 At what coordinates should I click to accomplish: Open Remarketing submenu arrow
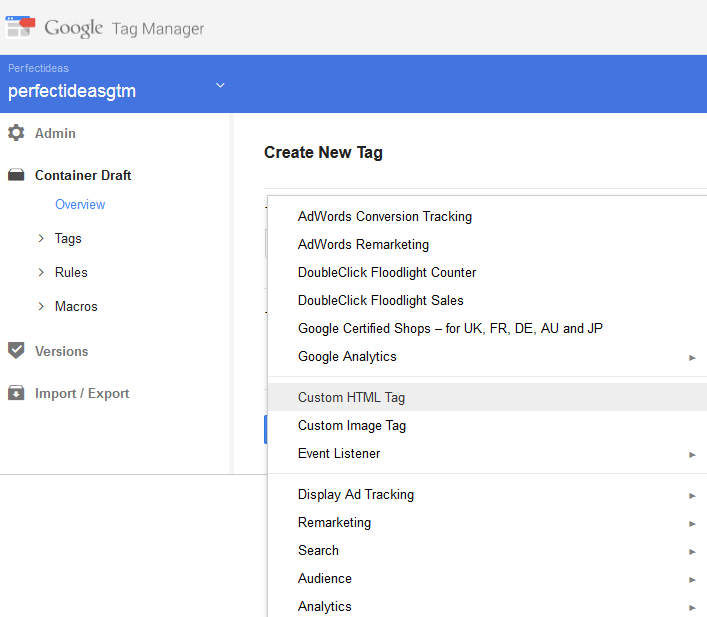[692, 524]
